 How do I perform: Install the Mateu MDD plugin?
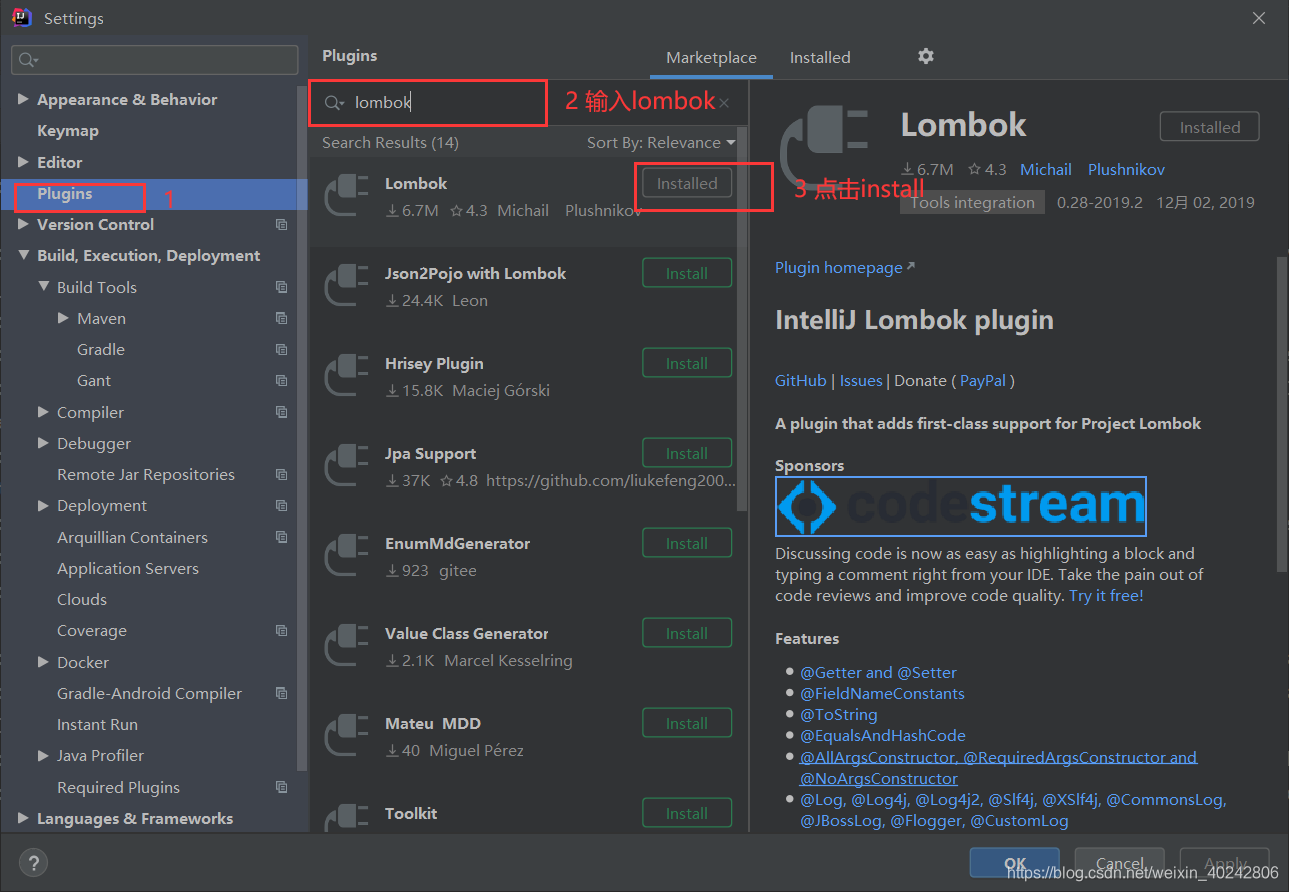687,723
